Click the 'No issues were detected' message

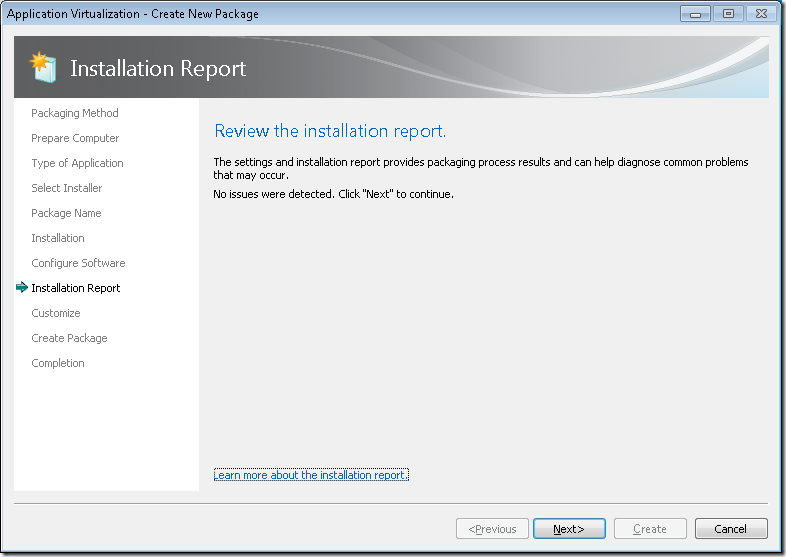[x=333, y=194]
